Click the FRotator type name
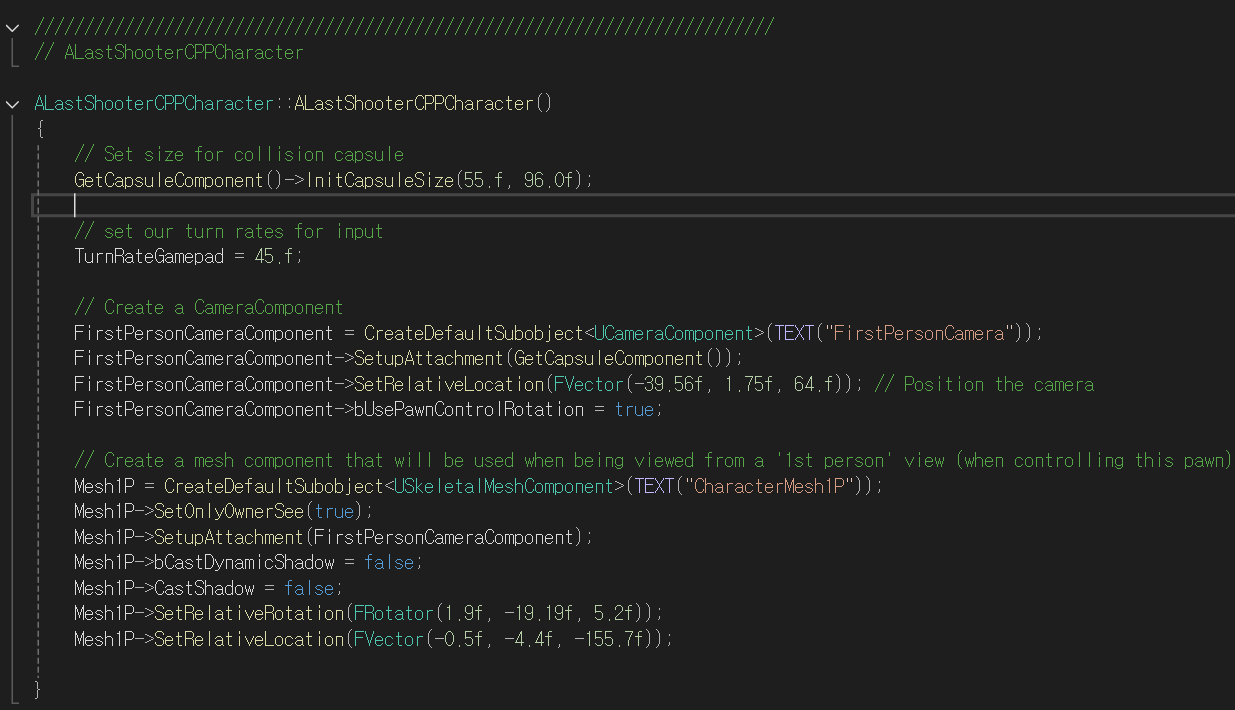The height and width of the screenshot is (710, 1235). point(394,613)
